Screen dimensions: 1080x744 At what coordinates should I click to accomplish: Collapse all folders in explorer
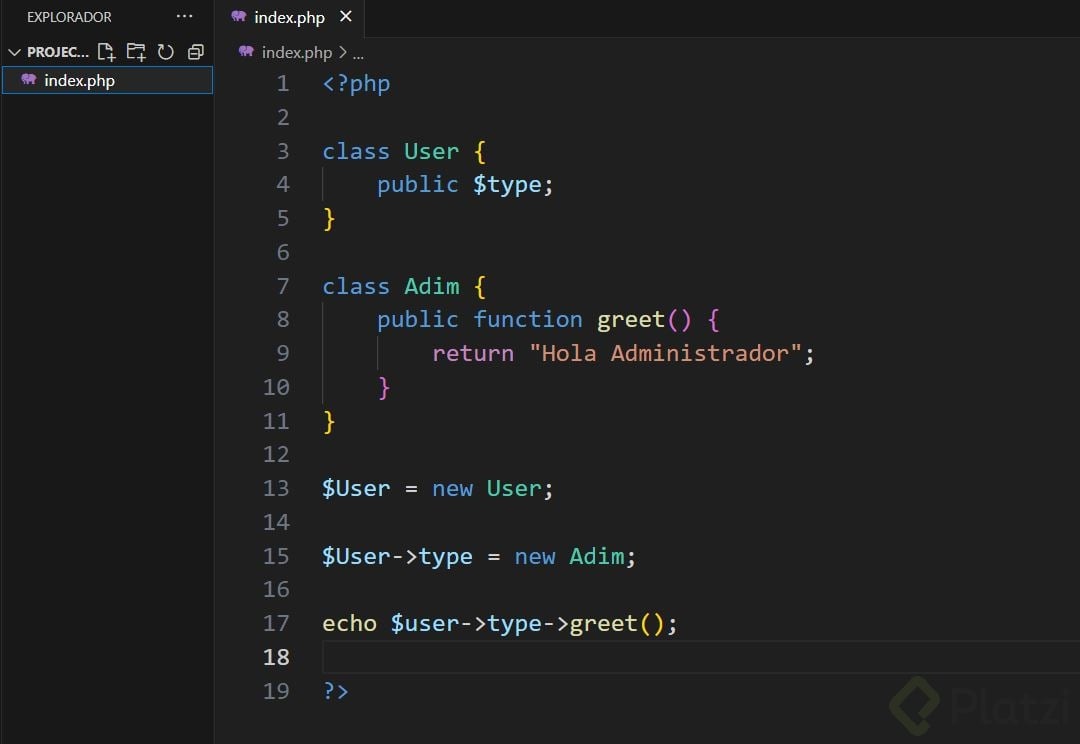pos(196,52)
